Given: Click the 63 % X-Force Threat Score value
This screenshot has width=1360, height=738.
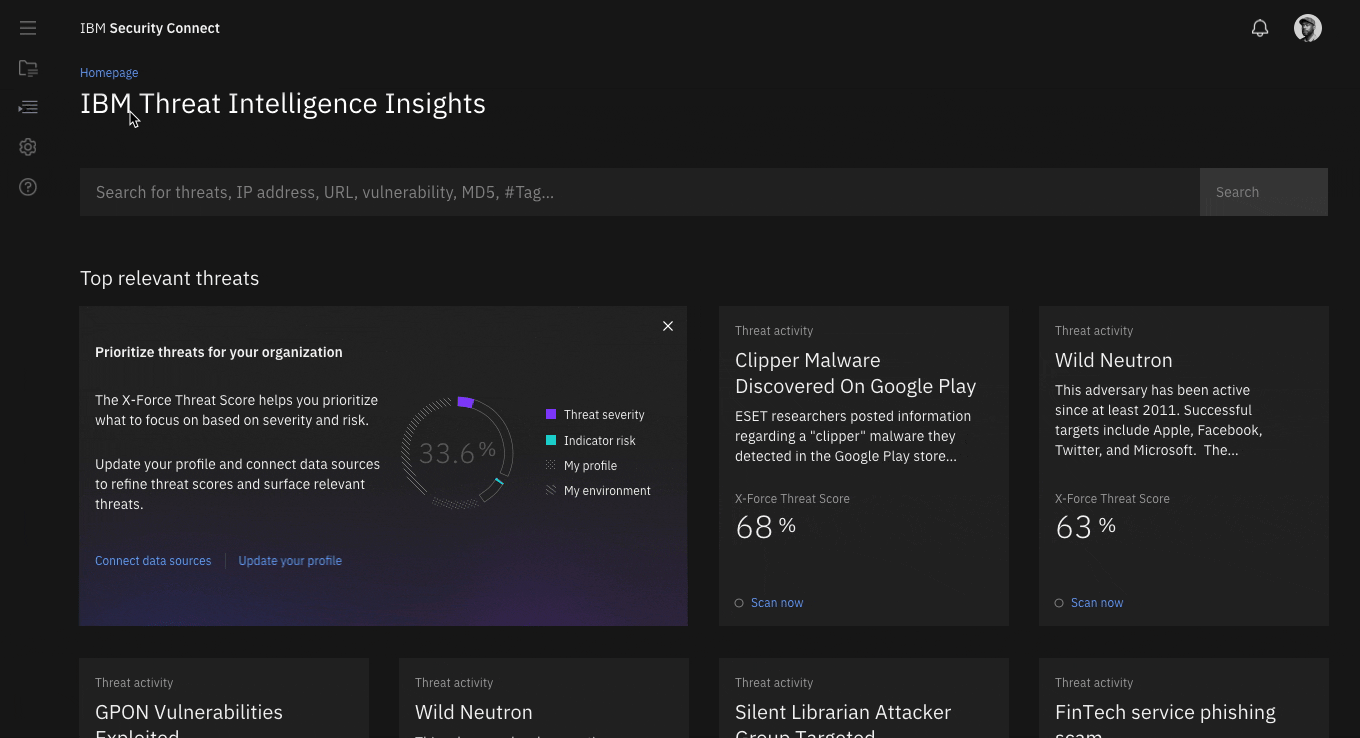Looking at the screenshot, I should tap(1086, 527).
